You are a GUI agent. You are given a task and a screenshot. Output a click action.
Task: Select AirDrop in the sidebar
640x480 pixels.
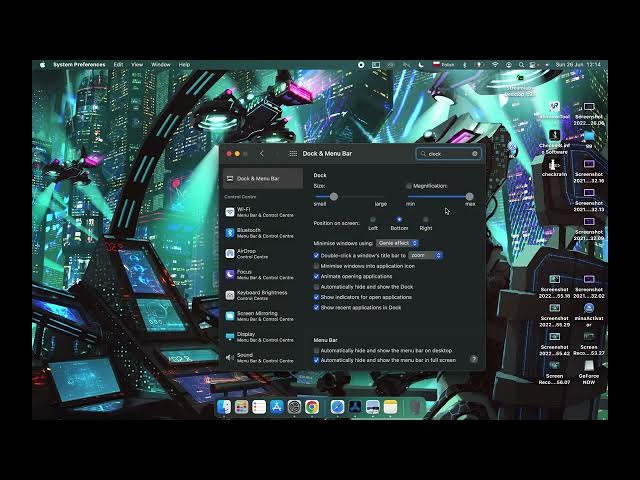(x=263, y=253)
